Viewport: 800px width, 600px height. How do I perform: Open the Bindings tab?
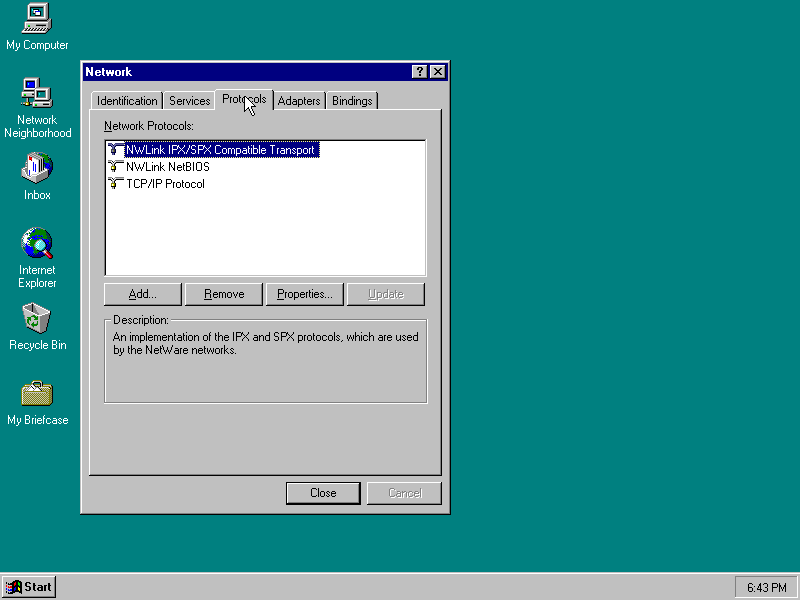[352, 101]
